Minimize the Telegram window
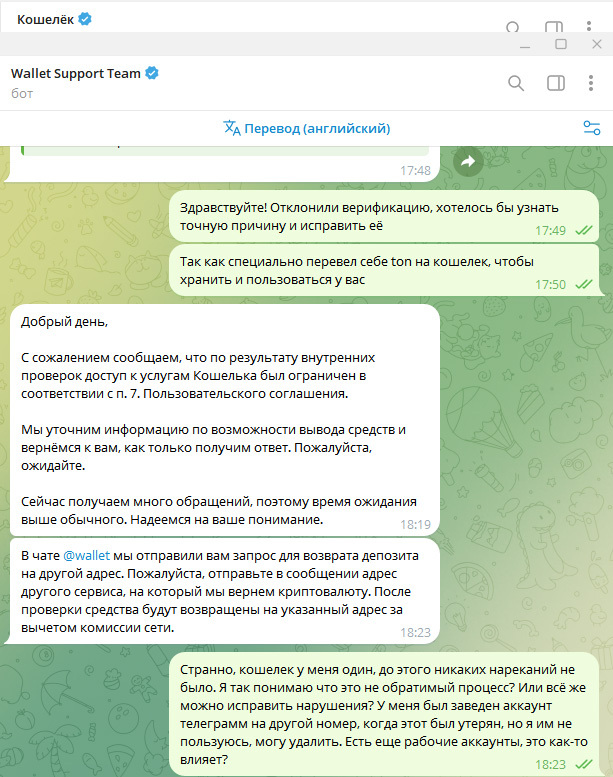This screenshot has width=613, height=777. (x=525, y=45)
